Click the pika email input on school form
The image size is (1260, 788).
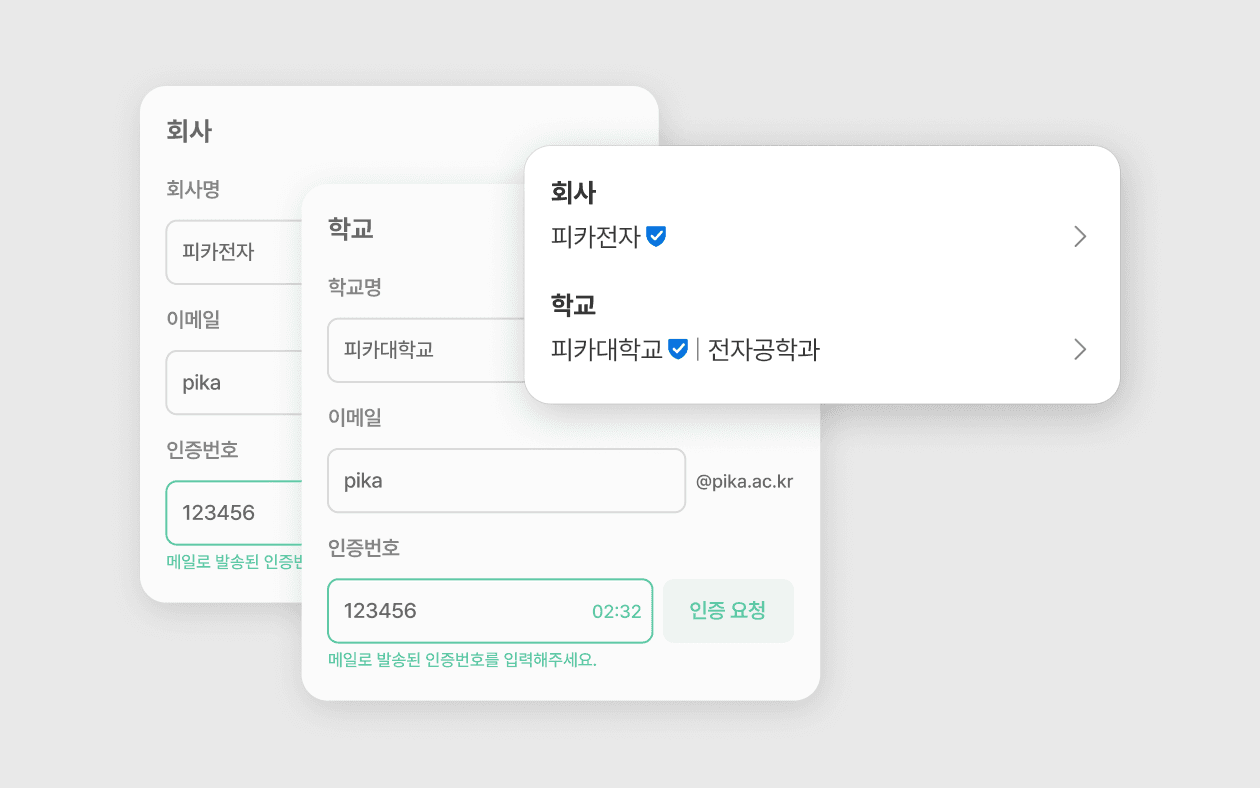pyautogui.click(x=506, y=480)
